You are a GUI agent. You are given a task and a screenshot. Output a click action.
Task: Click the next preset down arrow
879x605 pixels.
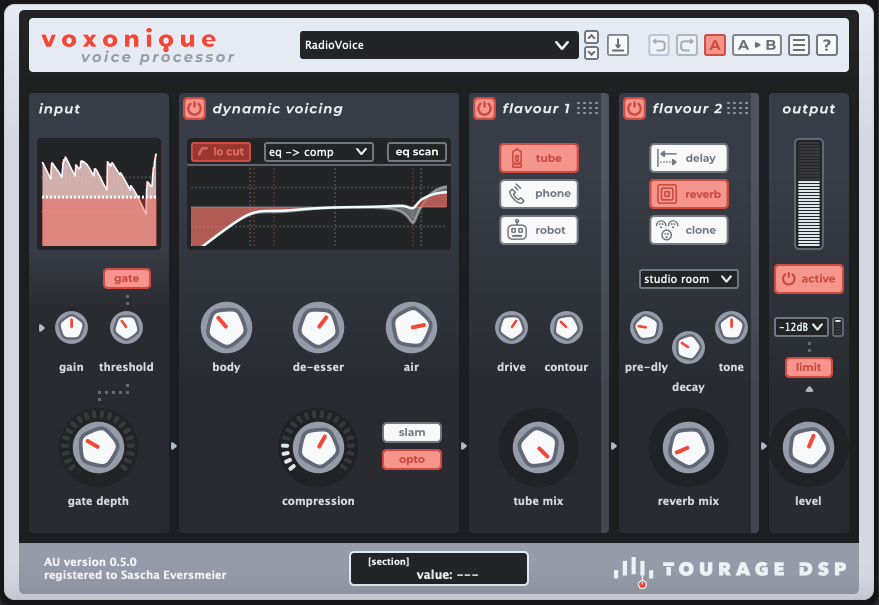point(591,53)
